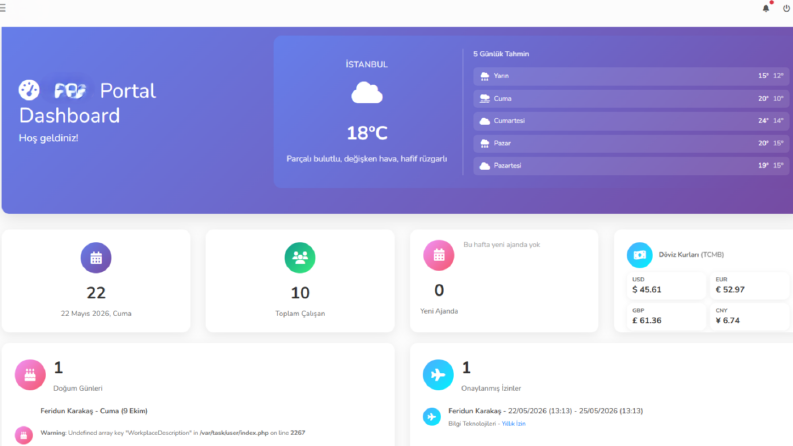This screenshot has height=446, width=793.
Task: Click the pink agenda calendar icon
Action: click(438, 255)
